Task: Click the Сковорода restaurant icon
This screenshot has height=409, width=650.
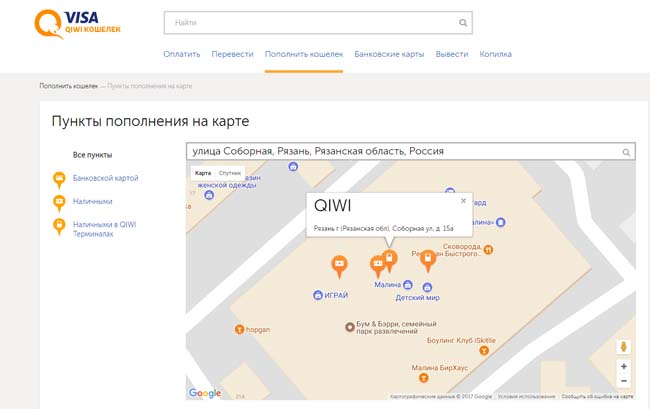Action: [488, 249]
